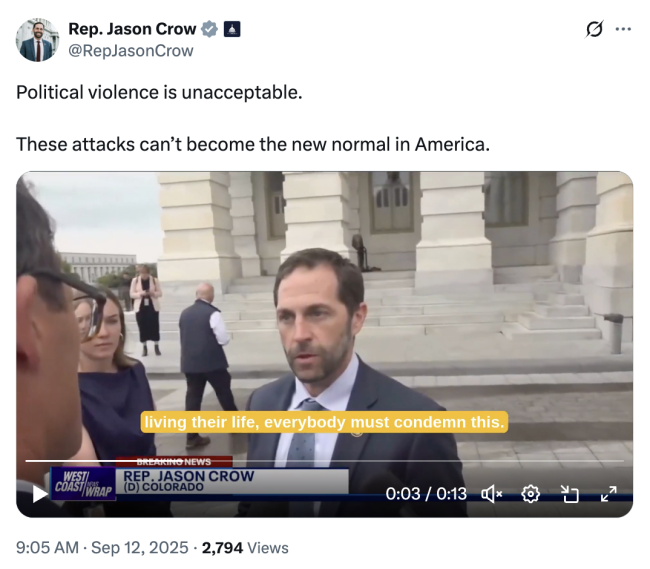Seek along the video progress bar

click(x=325, y=460)
